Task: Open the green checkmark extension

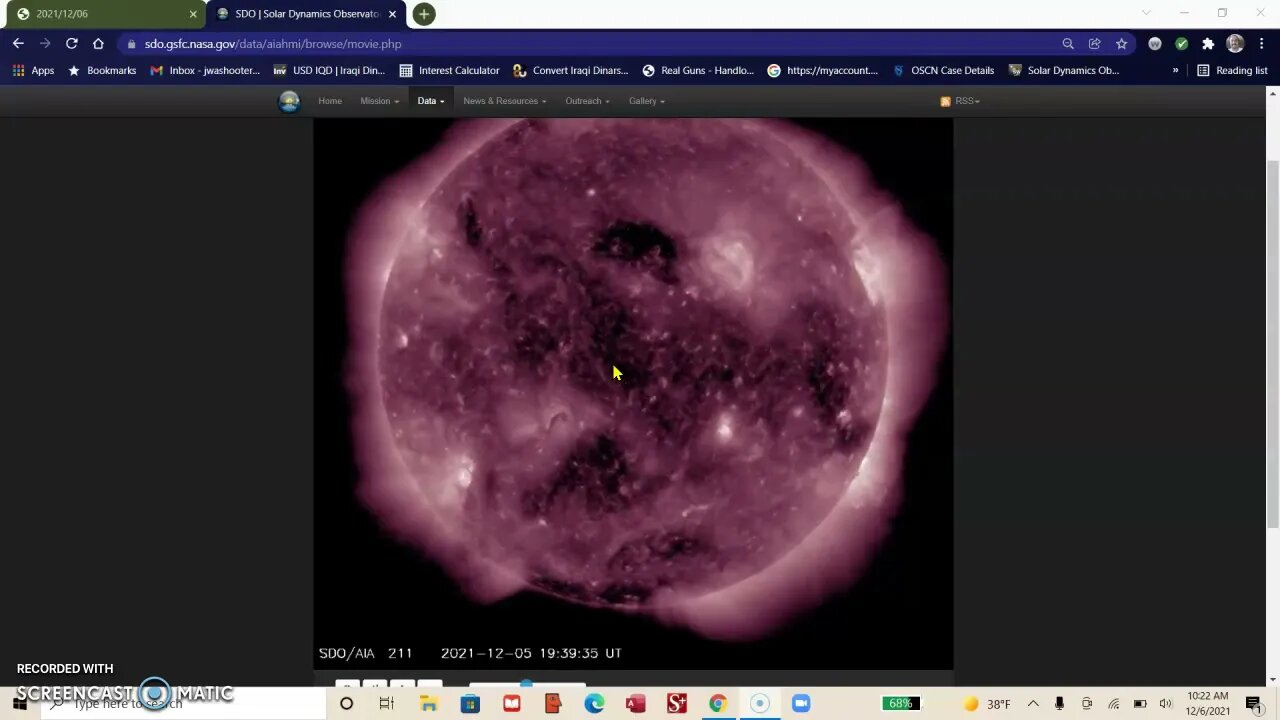Action: [1182, 44]
